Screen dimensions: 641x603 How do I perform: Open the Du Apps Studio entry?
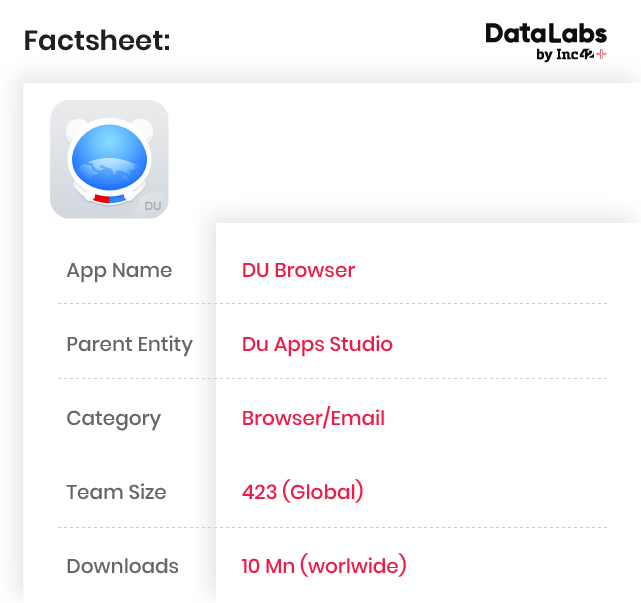coord(317,344)
